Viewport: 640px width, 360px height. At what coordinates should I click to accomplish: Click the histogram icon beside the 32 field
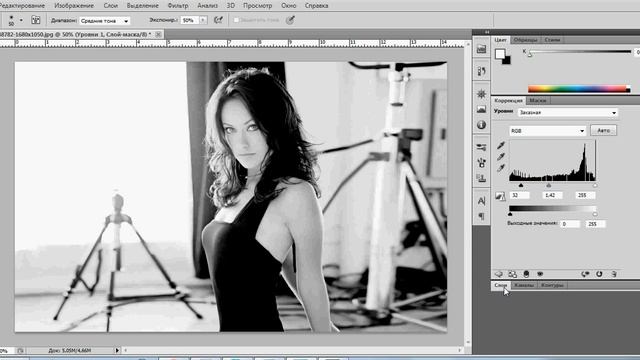(x=500, y=196)
